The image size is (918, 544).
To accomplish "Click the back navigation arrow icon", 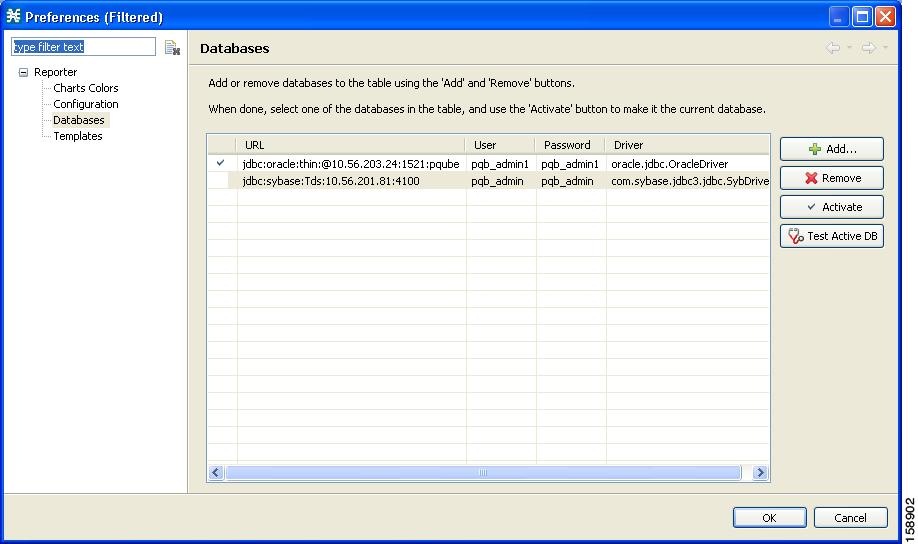I will pos(833,48).
